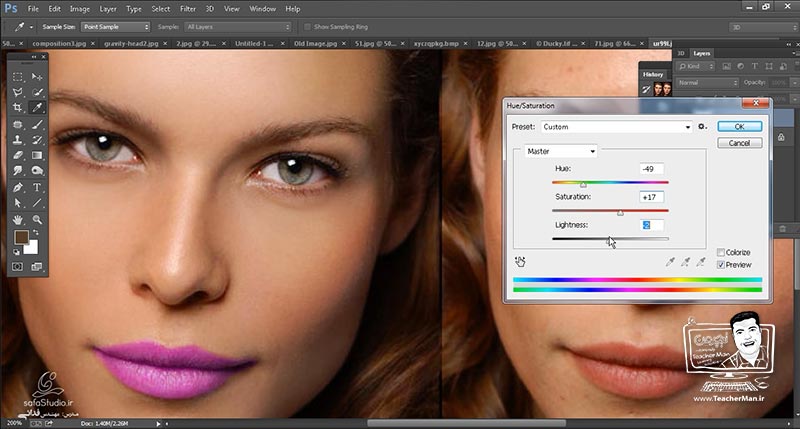Select the Sponge tool
Image resolution: width=800 pixels, height=429 pixels.
(x=37, y=170)
